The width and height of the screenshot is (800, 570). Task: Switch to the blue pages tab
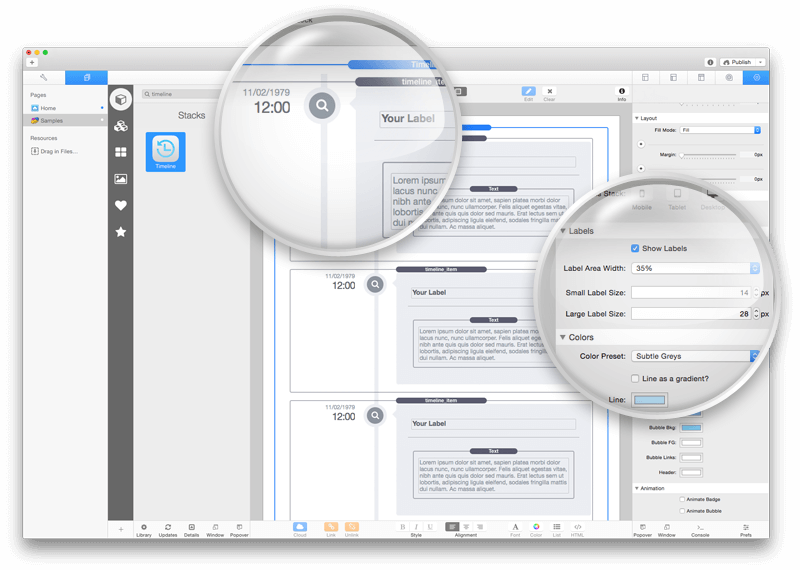[86, 78]
